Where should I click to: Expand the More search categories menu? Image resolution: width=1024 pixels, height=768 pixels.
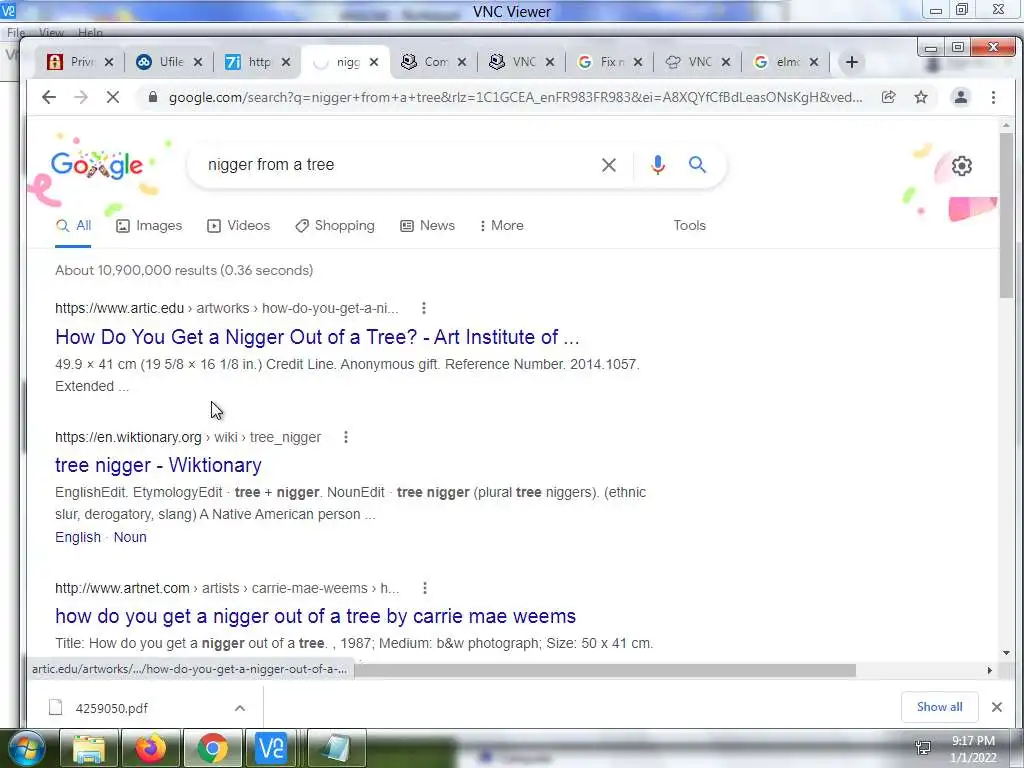pyautogui.click(x=502, y=225)
